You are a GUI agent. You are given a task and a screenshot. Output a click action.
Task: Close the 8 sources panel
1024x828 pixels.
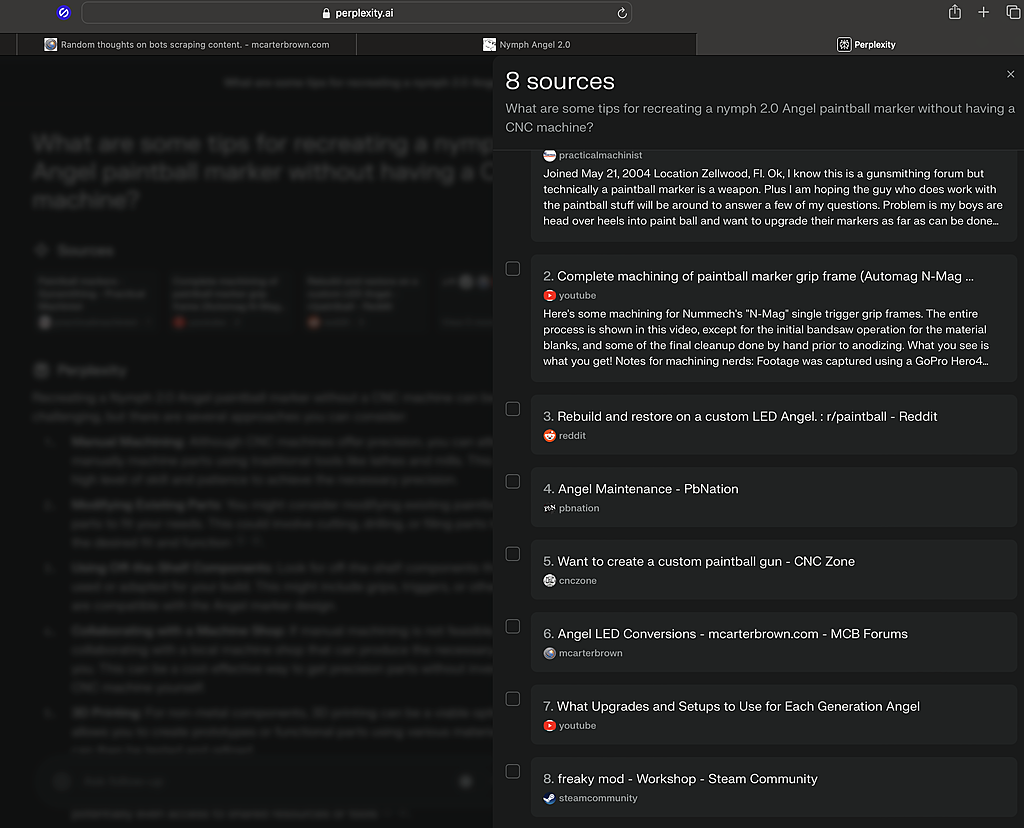click(x=1010, y=74)
